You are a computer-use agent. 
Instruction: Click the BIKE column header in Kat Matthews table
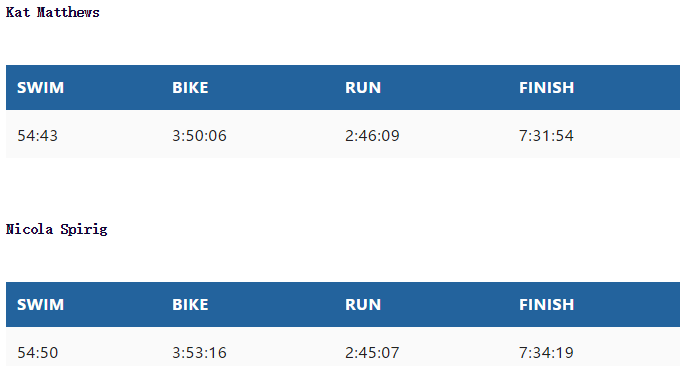pos(190,88)
